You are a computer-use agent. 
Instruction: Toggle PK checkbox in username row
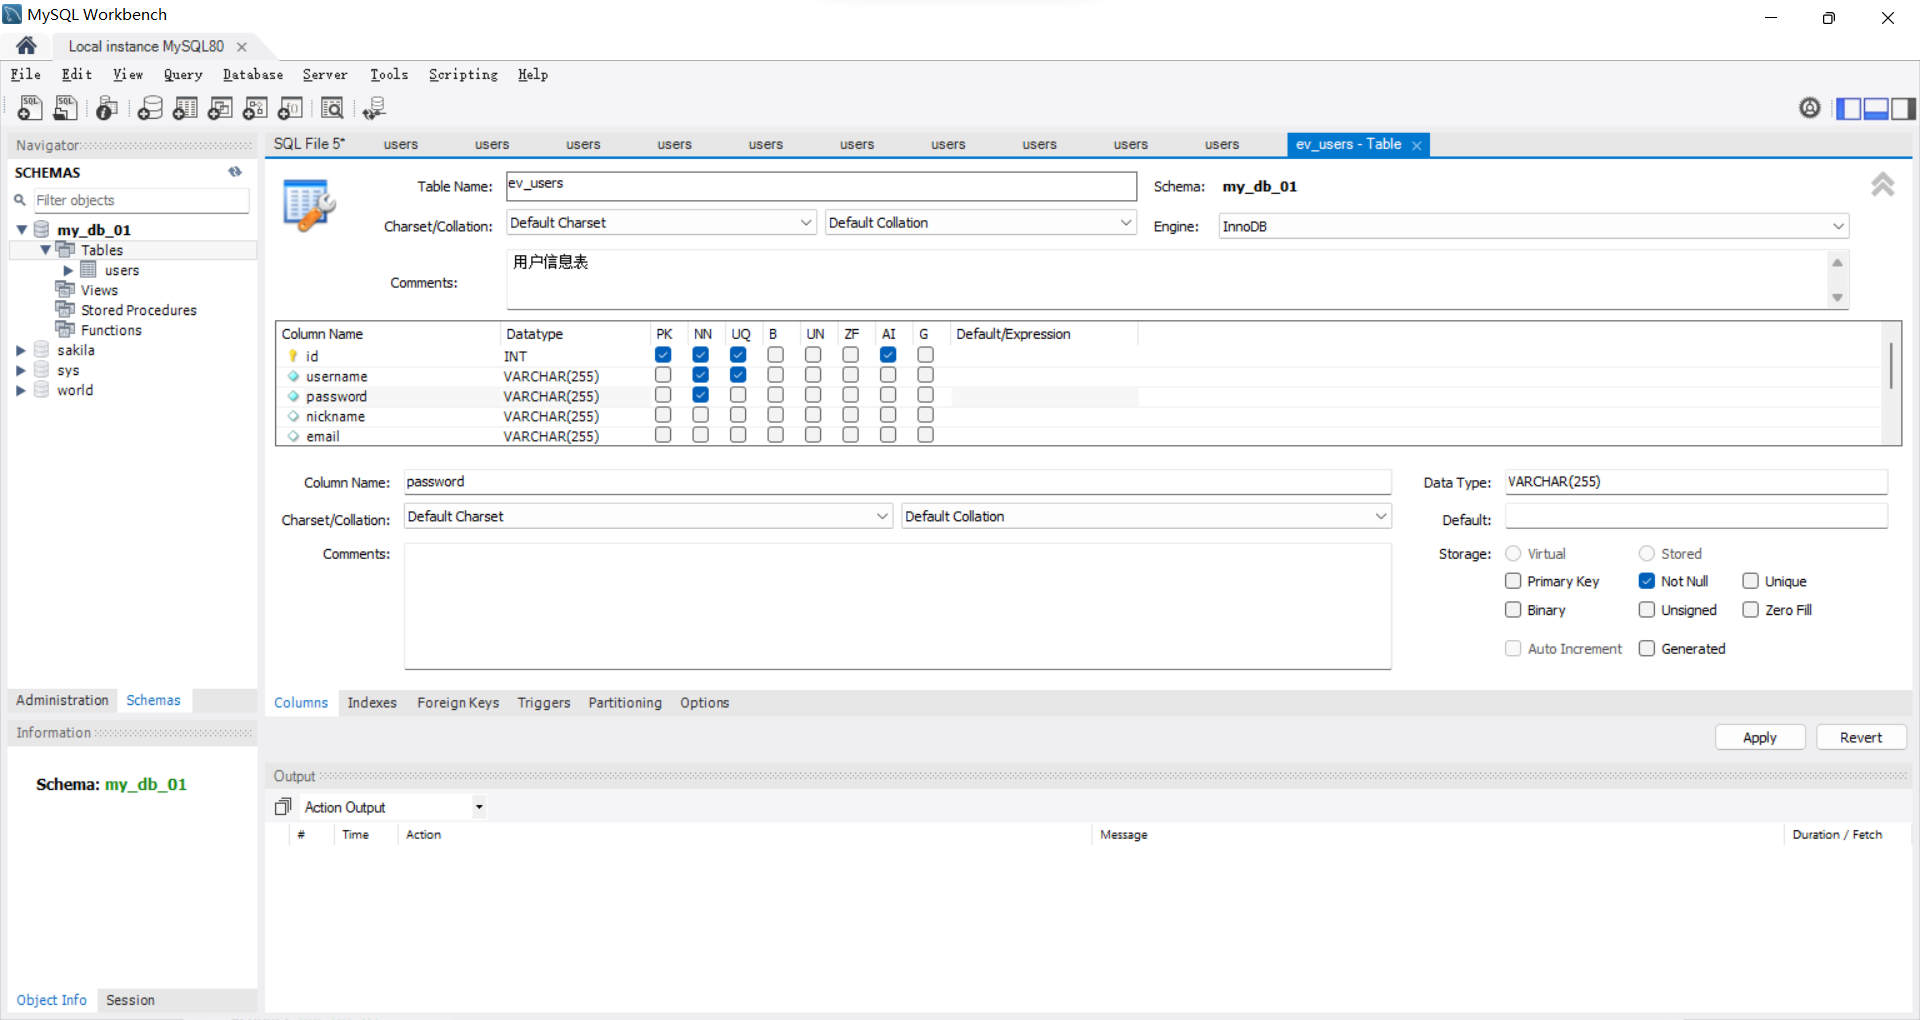663,375
